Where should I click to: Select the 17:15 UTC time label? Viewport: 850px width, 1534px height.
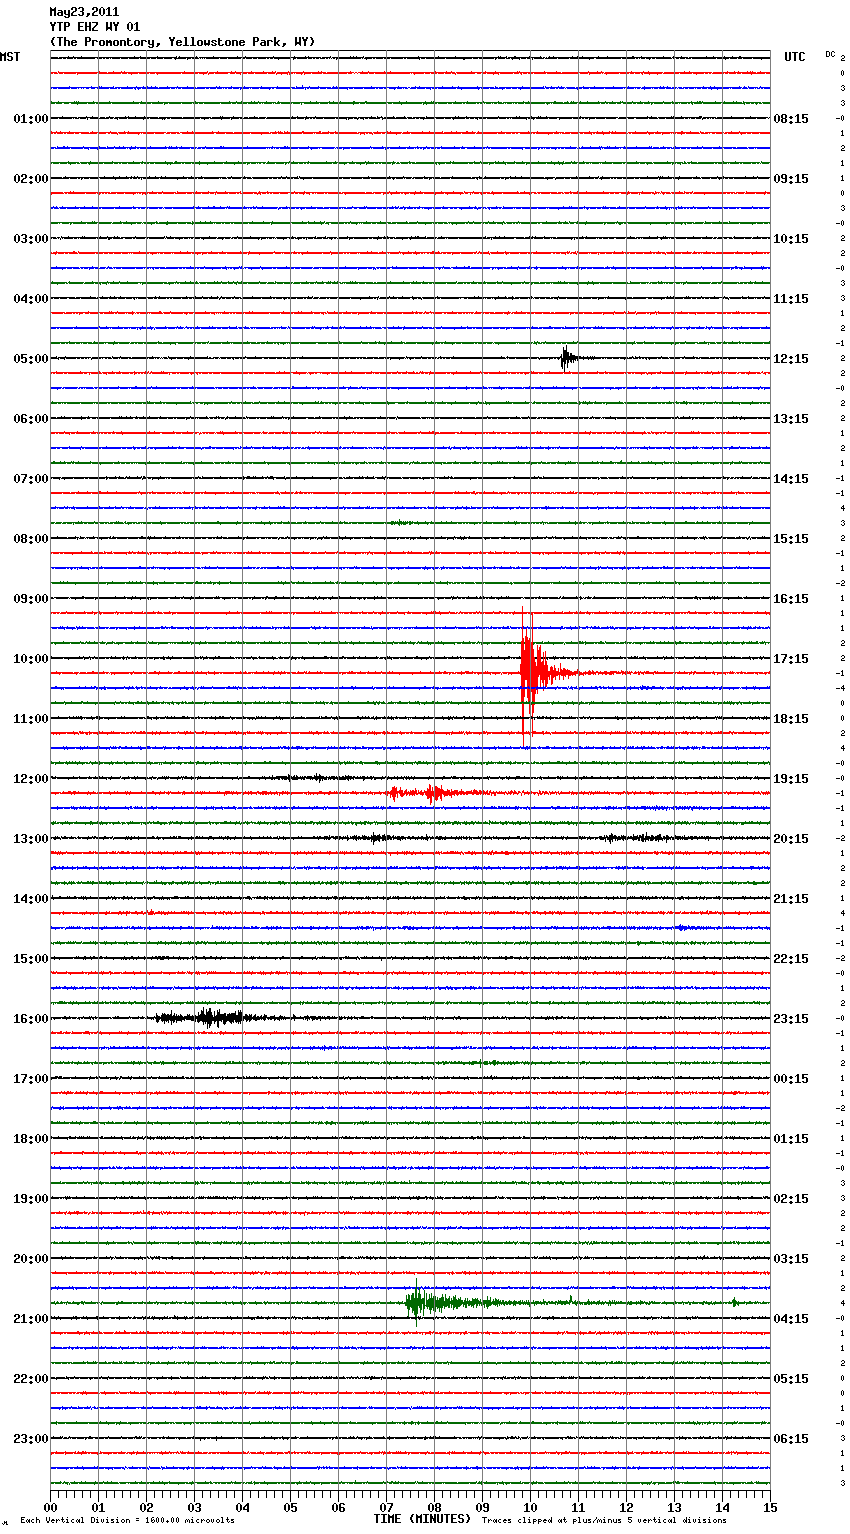(791, 659)
